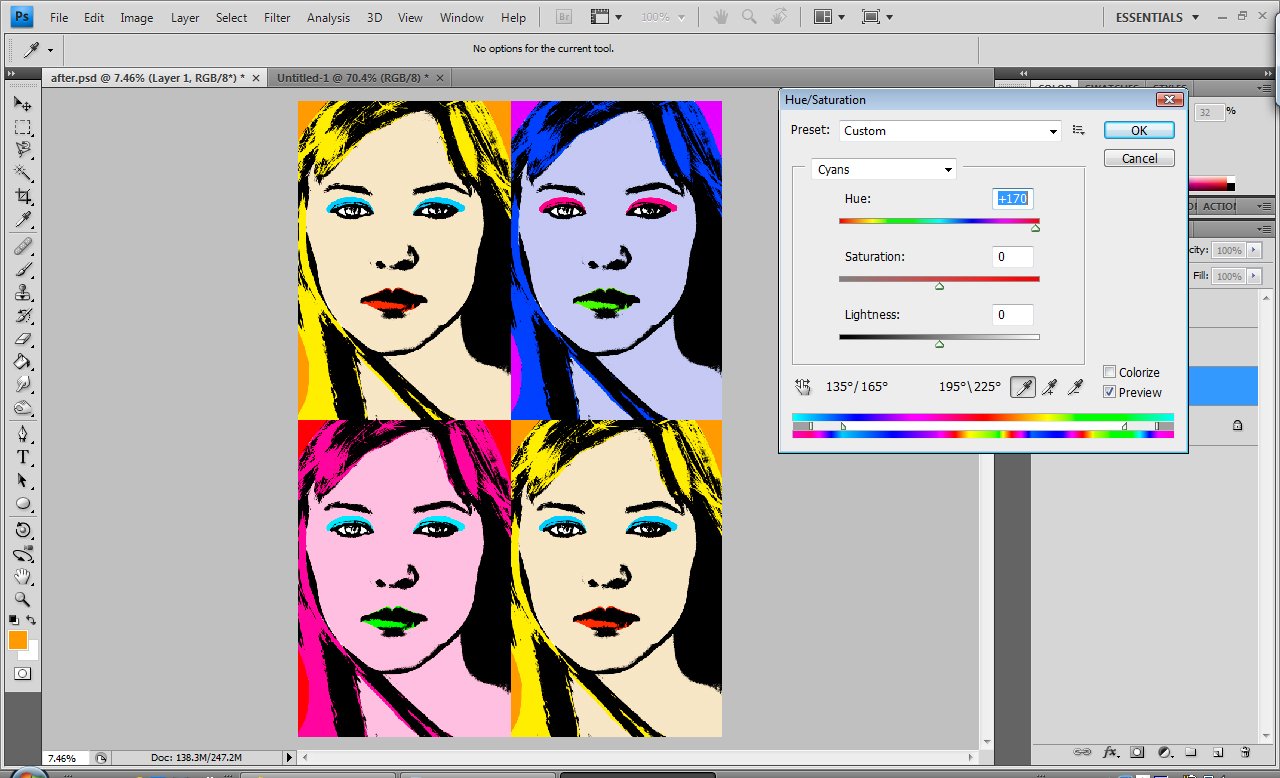Open the Filter menu
The width and height of the screenshot is (1280, 778).
(277, 18)
